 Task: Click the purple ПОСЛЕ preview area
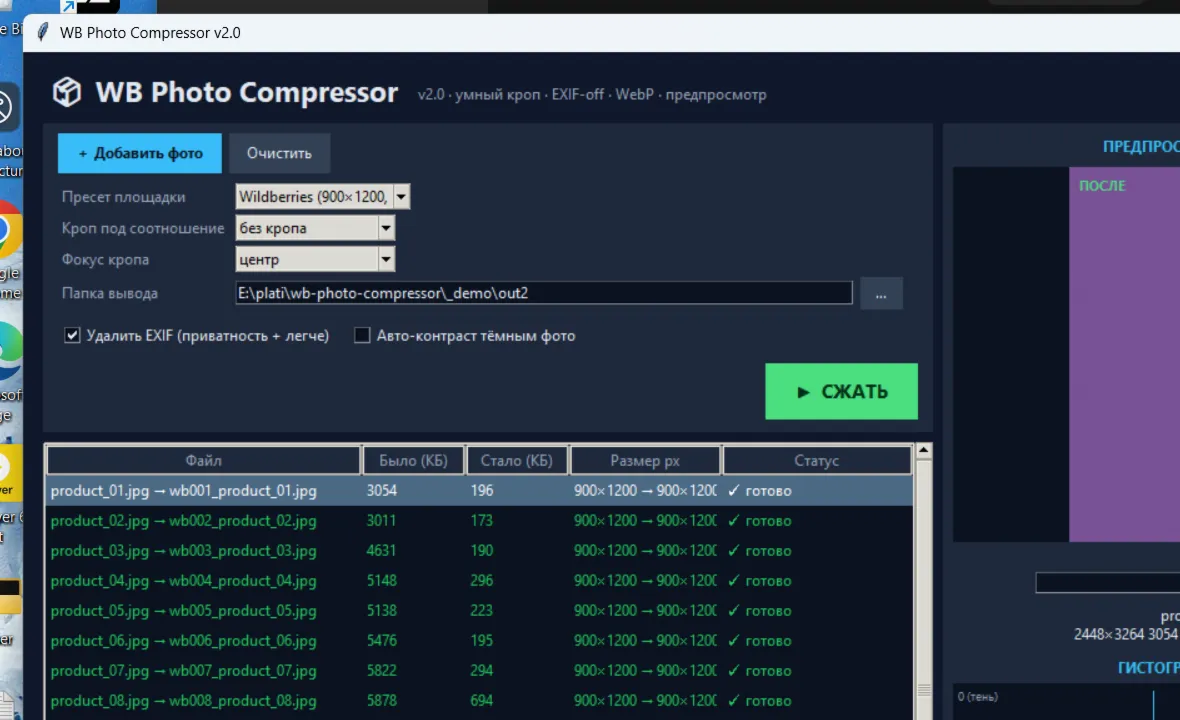1124,354
